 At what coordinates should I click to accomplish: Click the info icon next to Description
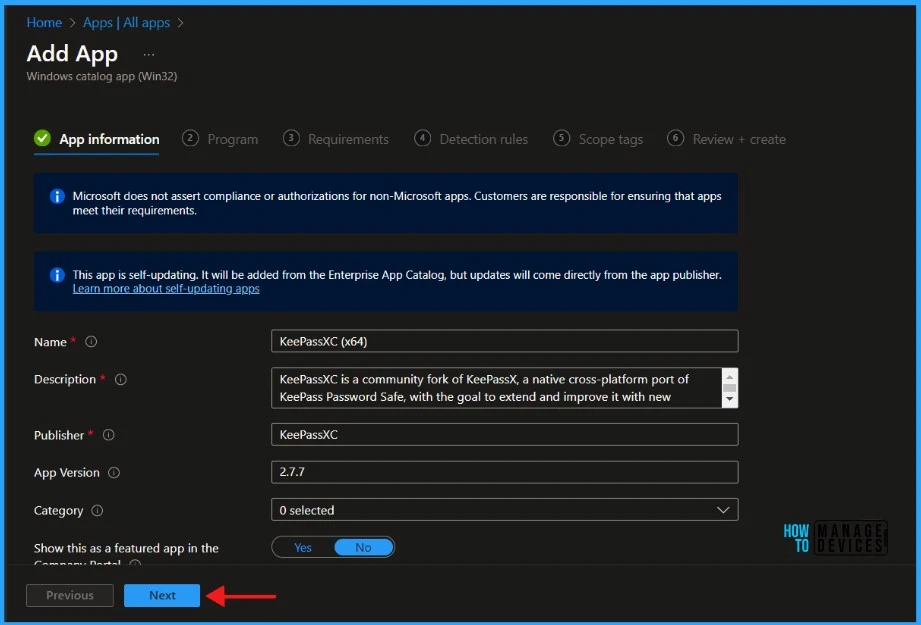click(x=120, y=379)
